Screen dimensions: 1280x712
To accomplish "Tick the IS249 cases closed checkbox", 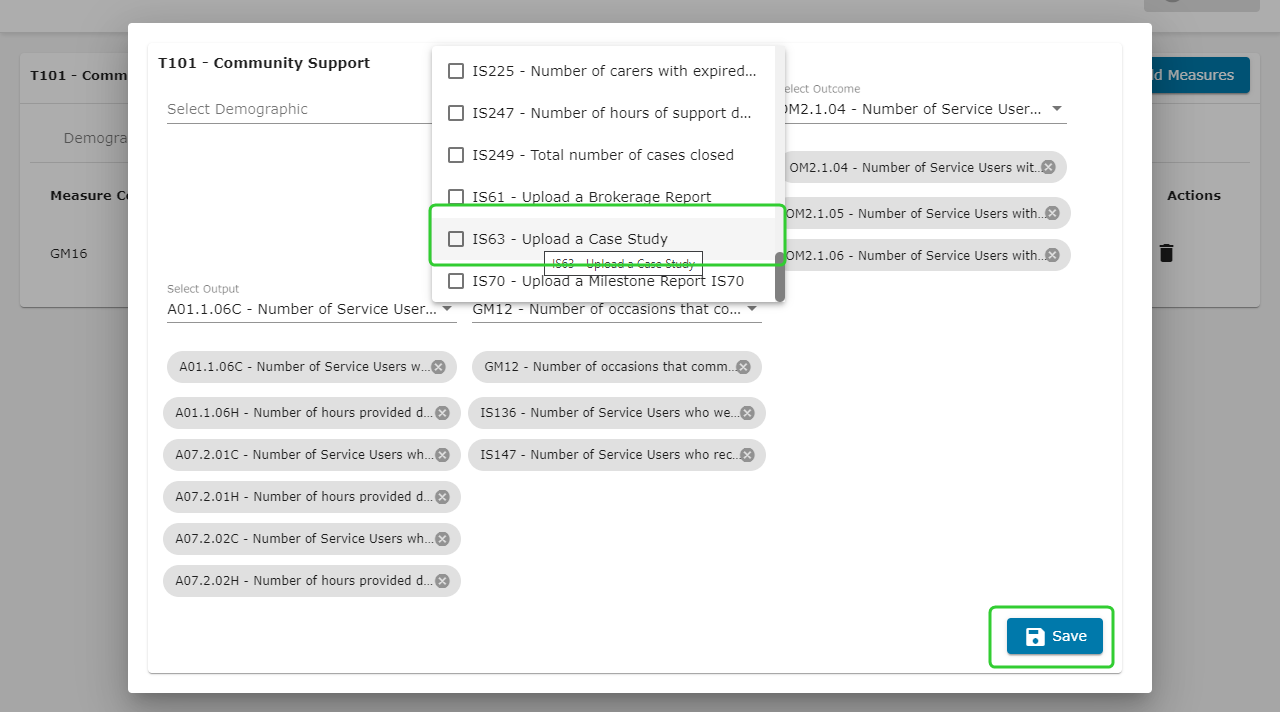I will (456, 155).
